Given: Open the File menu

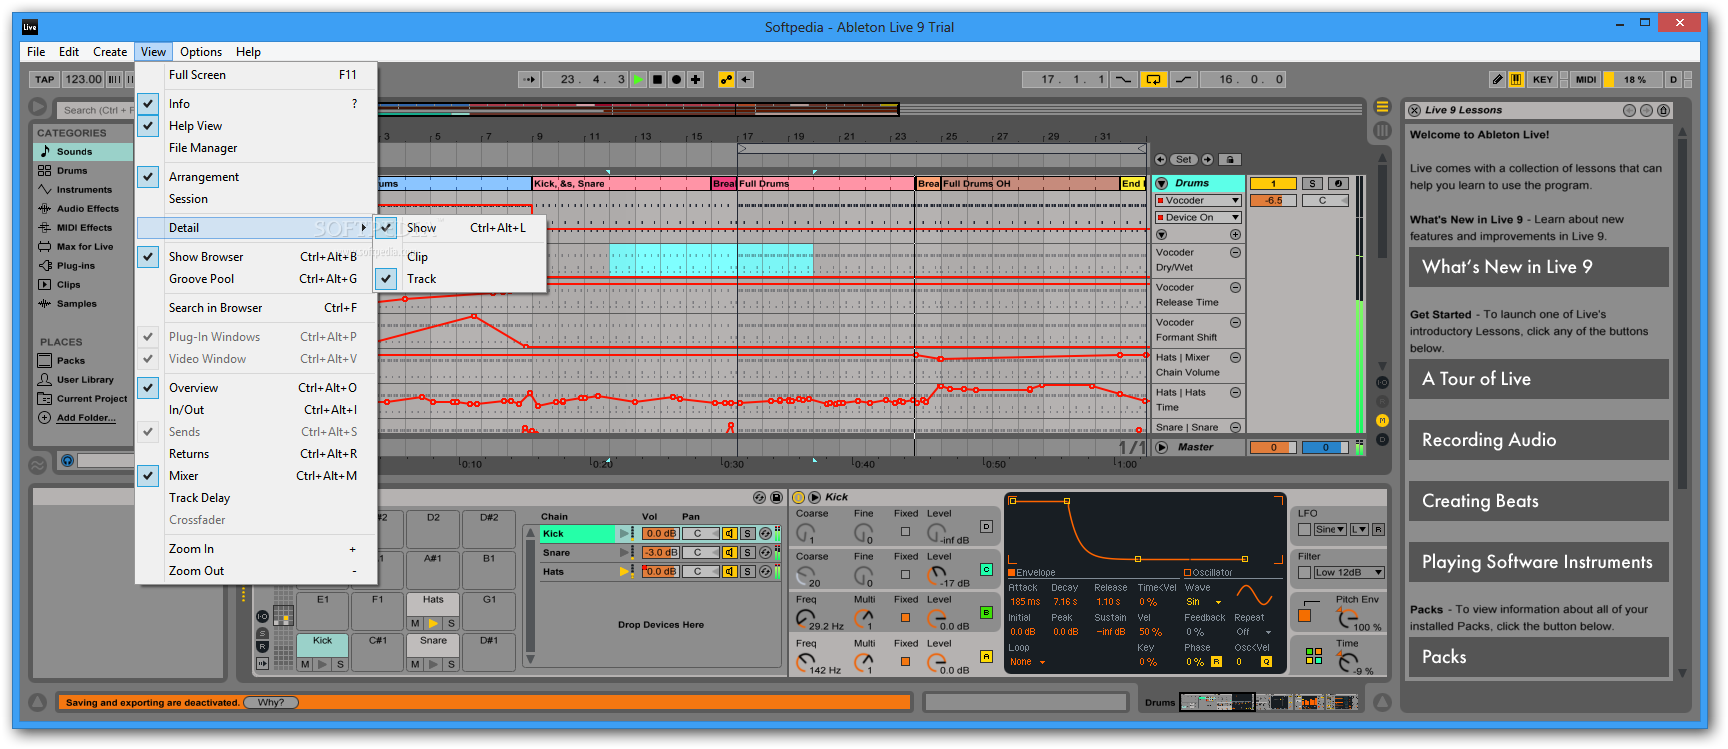Looking at the screenshot, I should [36, 52].
